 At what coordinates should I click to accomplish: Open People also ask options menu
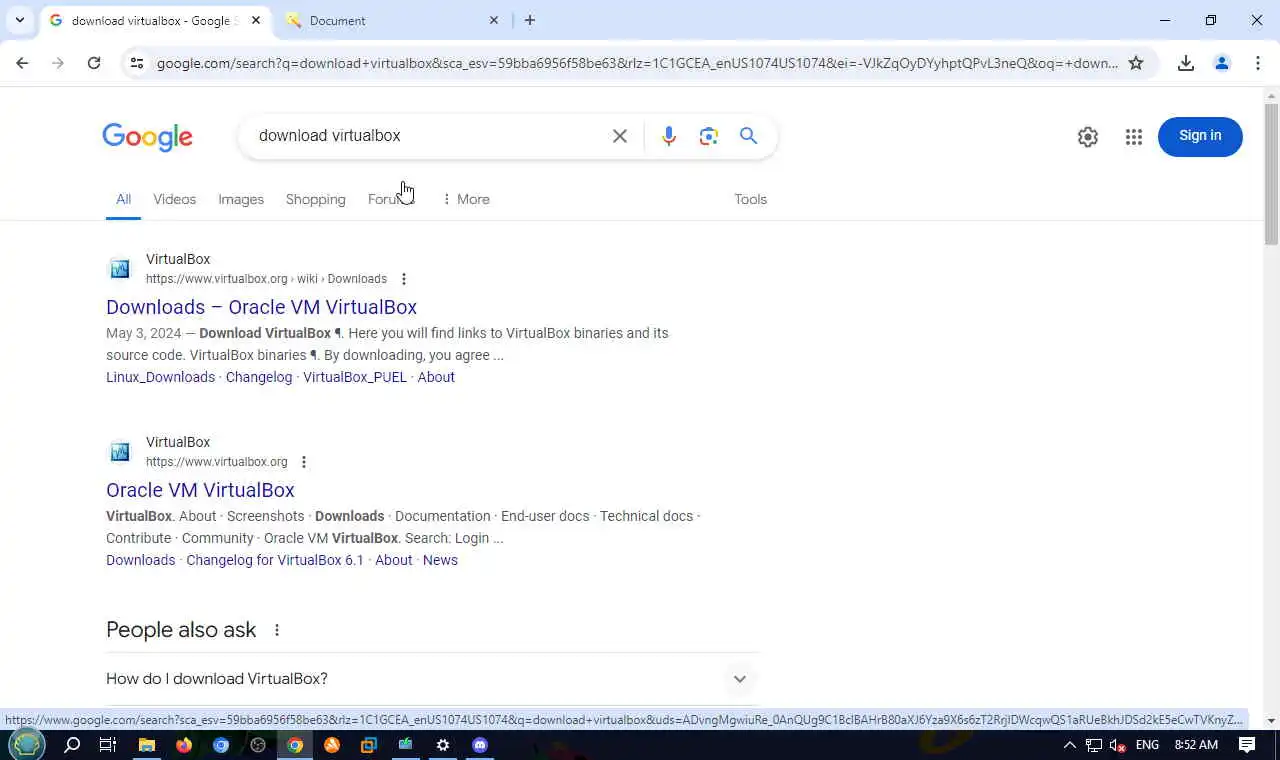[x=277, y=630]
